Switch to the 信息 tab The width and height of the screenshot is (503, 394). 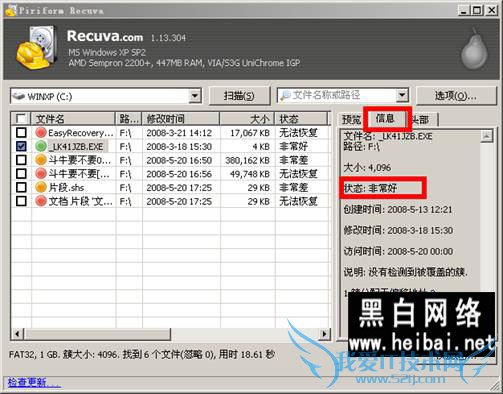386,118
